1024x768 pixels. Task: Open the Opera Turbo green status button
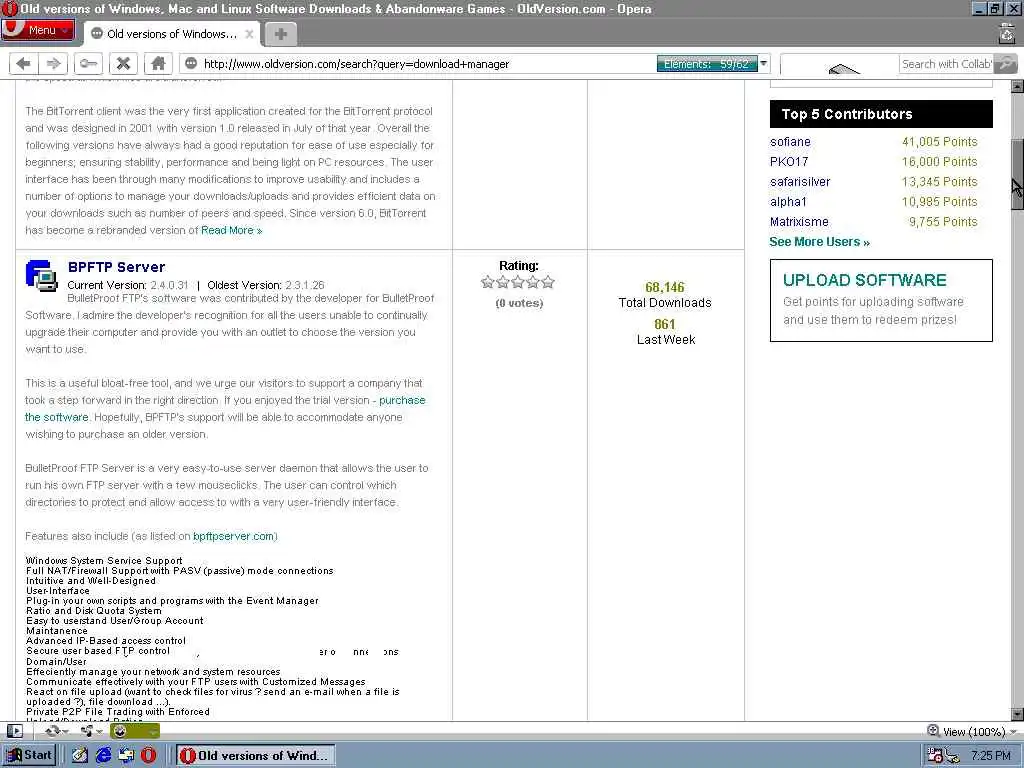click(x=135, y=731)
